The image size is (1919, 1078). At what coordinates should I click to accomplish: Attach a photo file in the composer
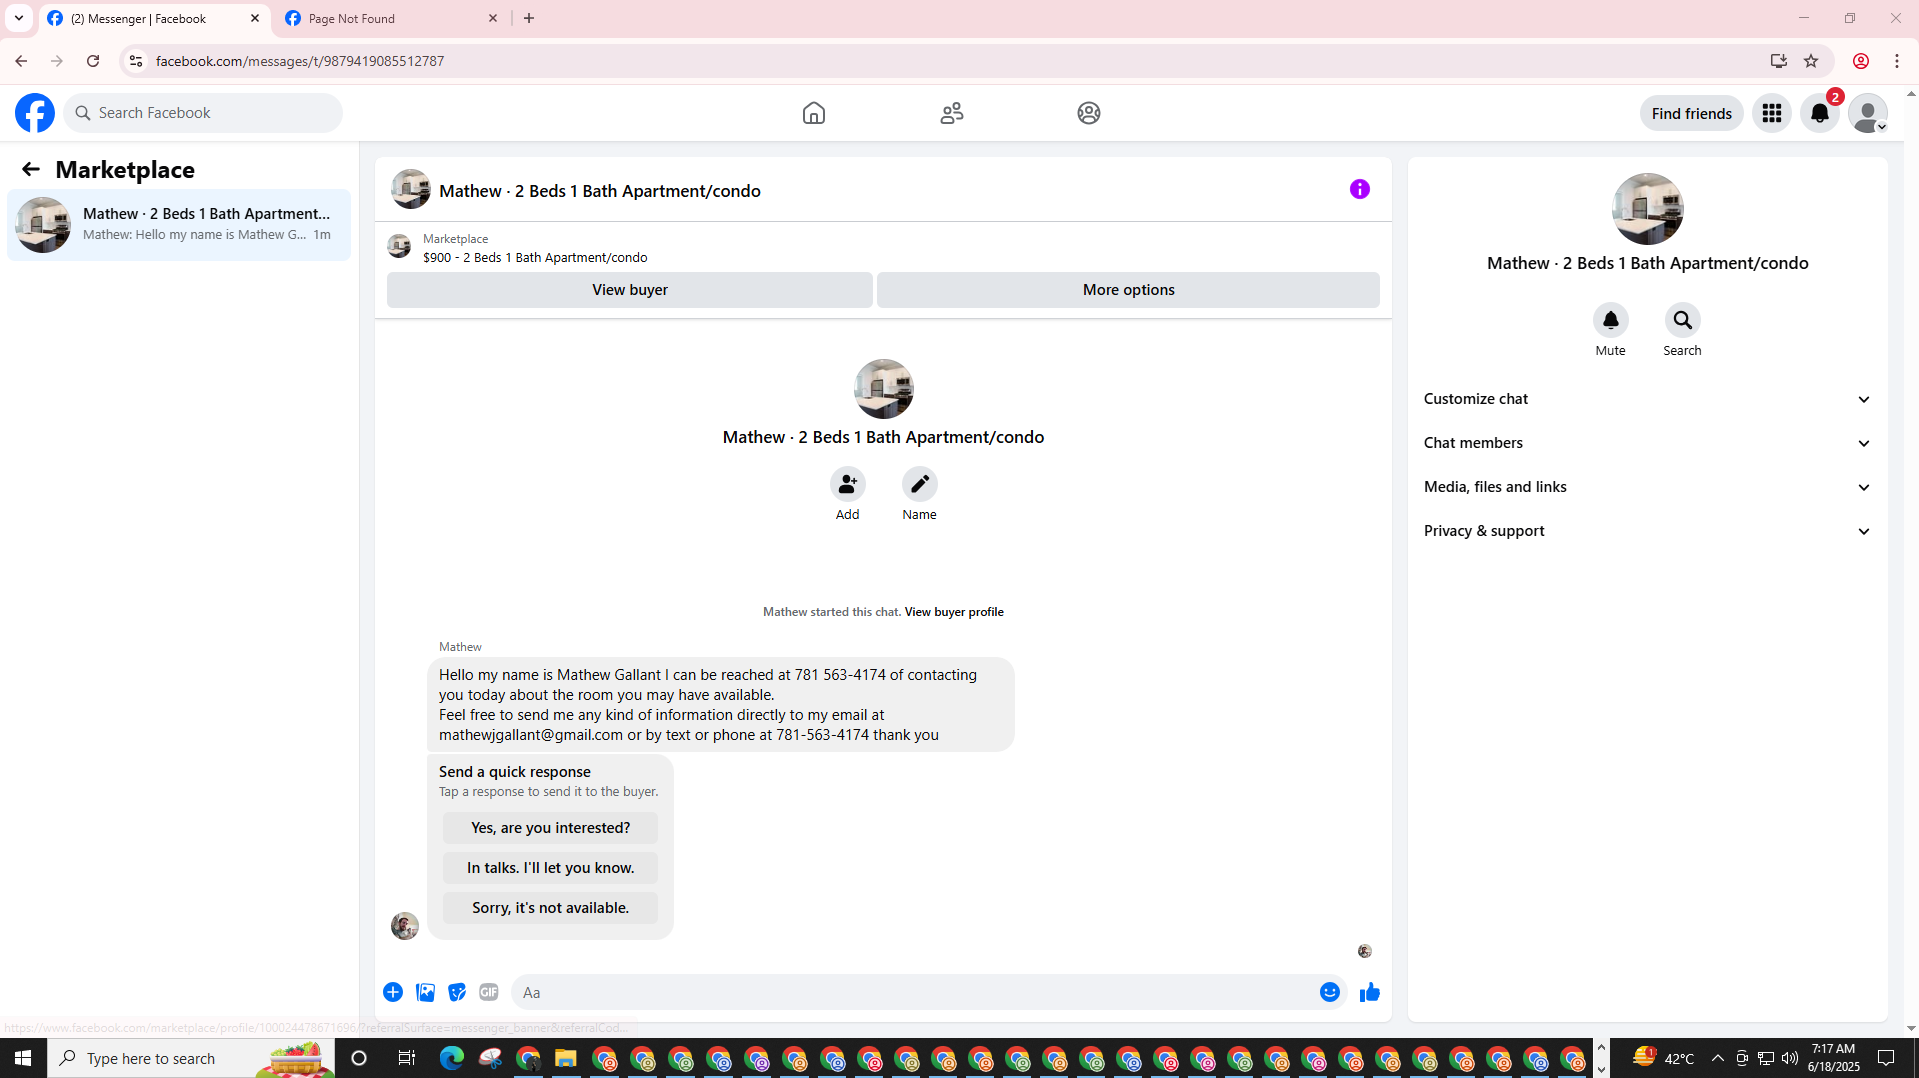tap(425, 992)
